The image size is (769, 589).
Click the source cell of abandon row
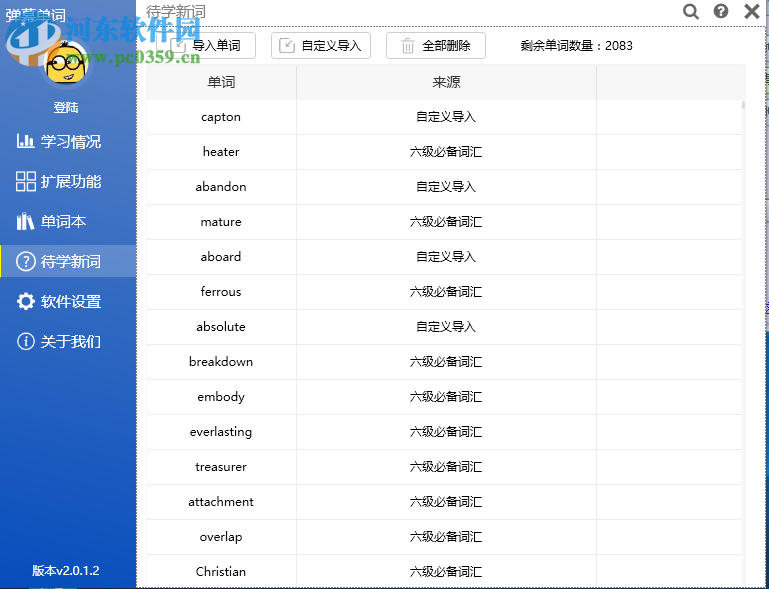click(x=446, y=186)
